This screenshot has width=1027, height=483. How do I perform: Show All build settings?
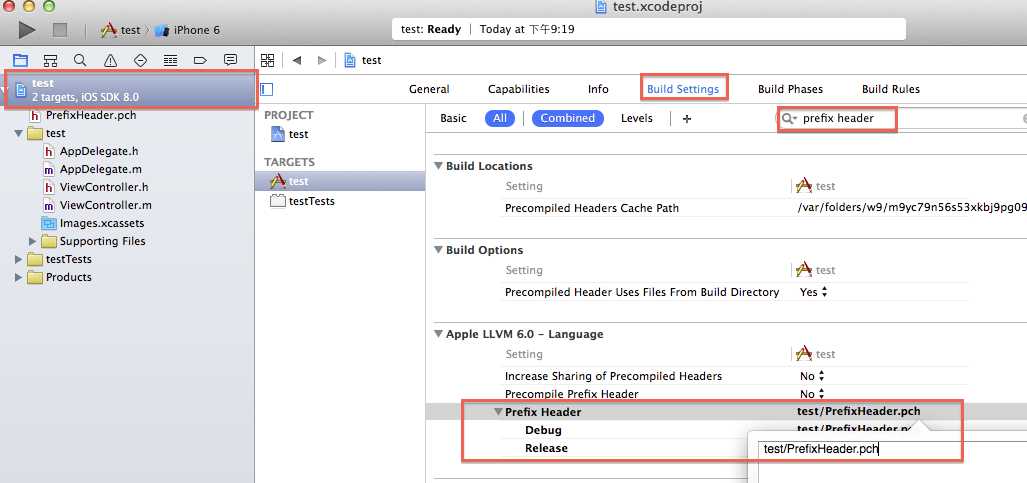pyautogui.click(x=500, y=119)
